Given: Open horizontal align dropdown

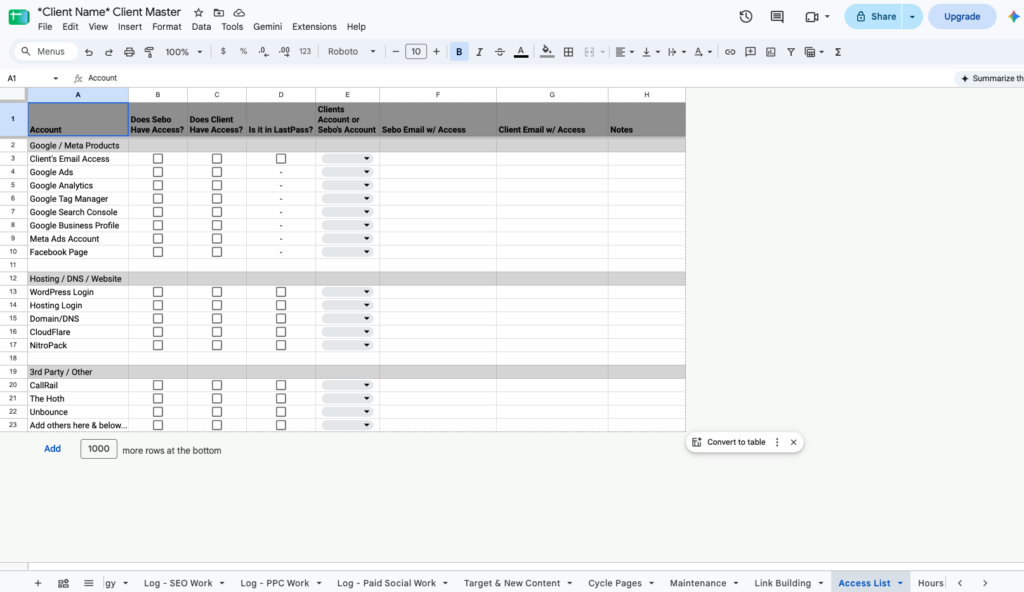Looking at the screenshot, I should pyautogui.click(x=624, y=52).
